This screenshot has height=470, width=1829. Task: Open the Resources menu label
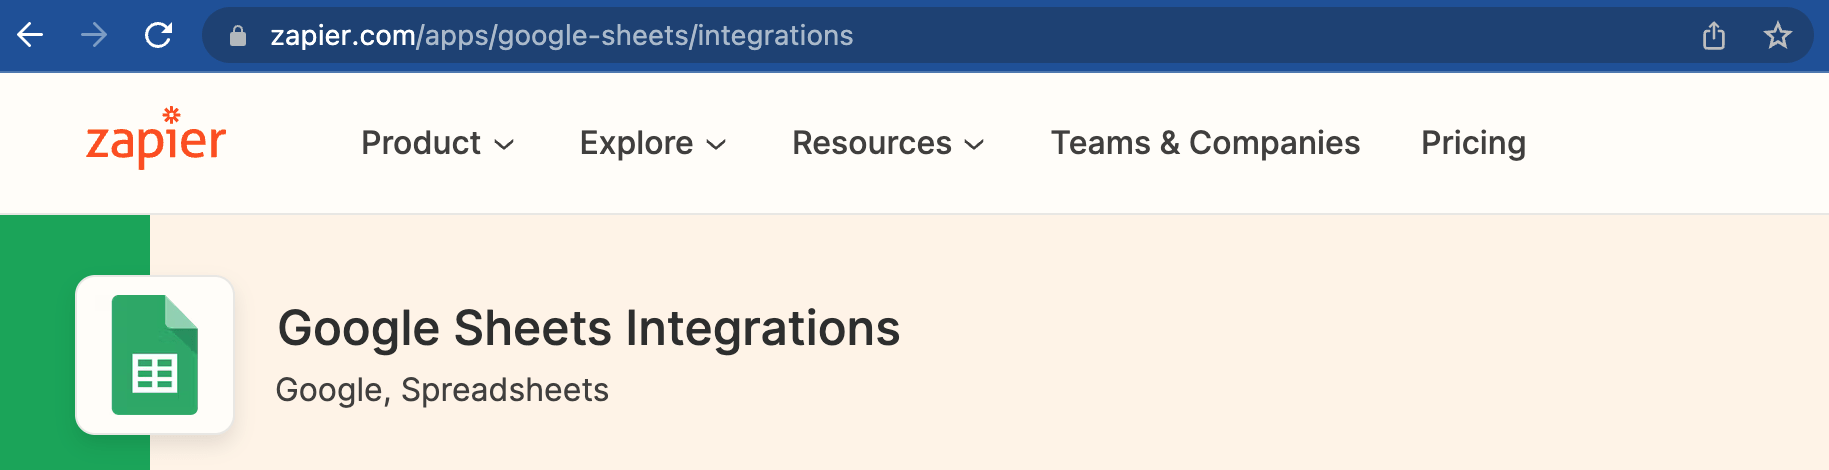(x=871, y=143)
